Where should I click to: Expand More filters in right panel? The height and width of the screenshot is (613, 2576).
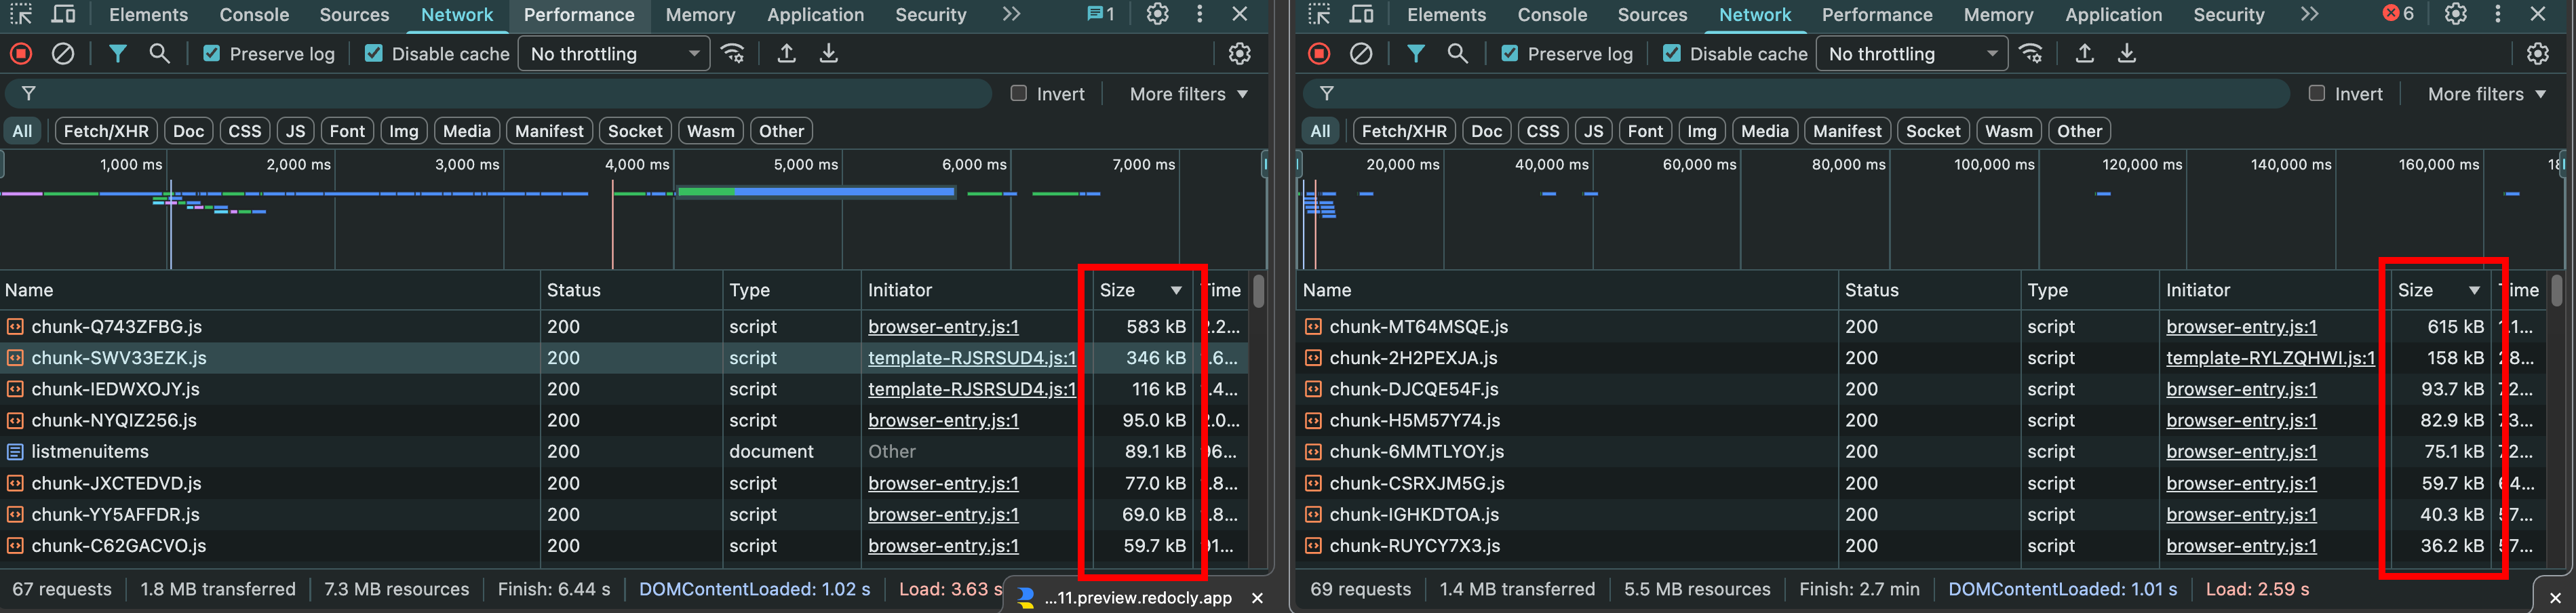pyautogui.click(x=2486, y=94)
